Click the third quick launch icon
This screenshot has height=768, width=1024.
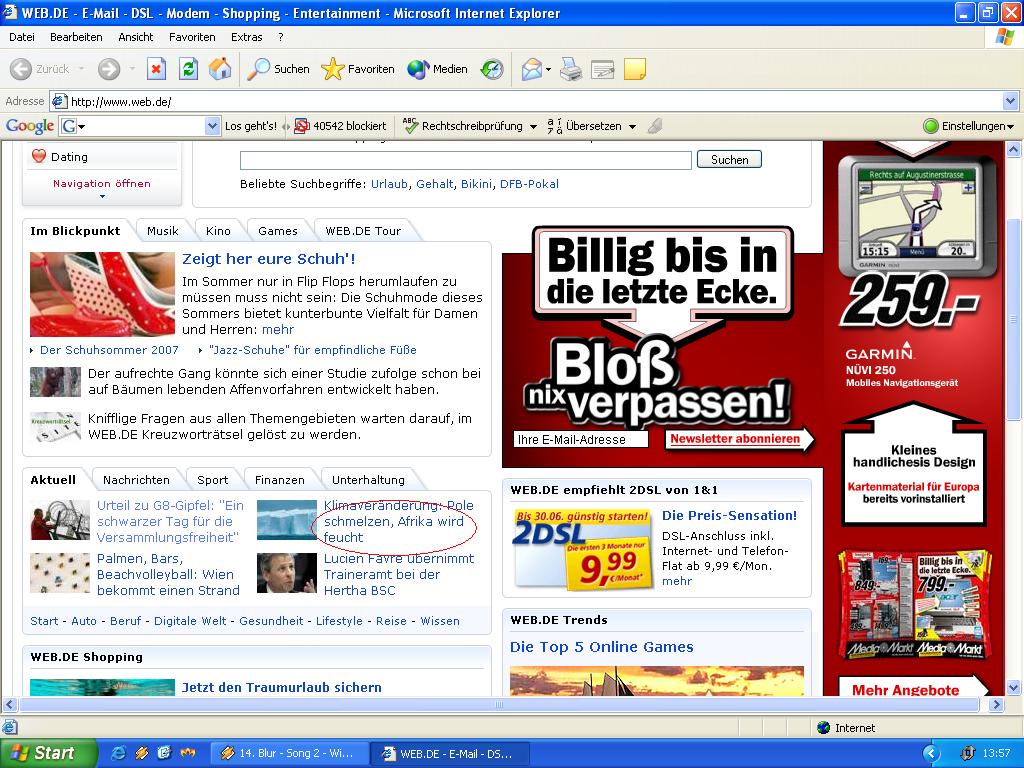tap(164, 753)
